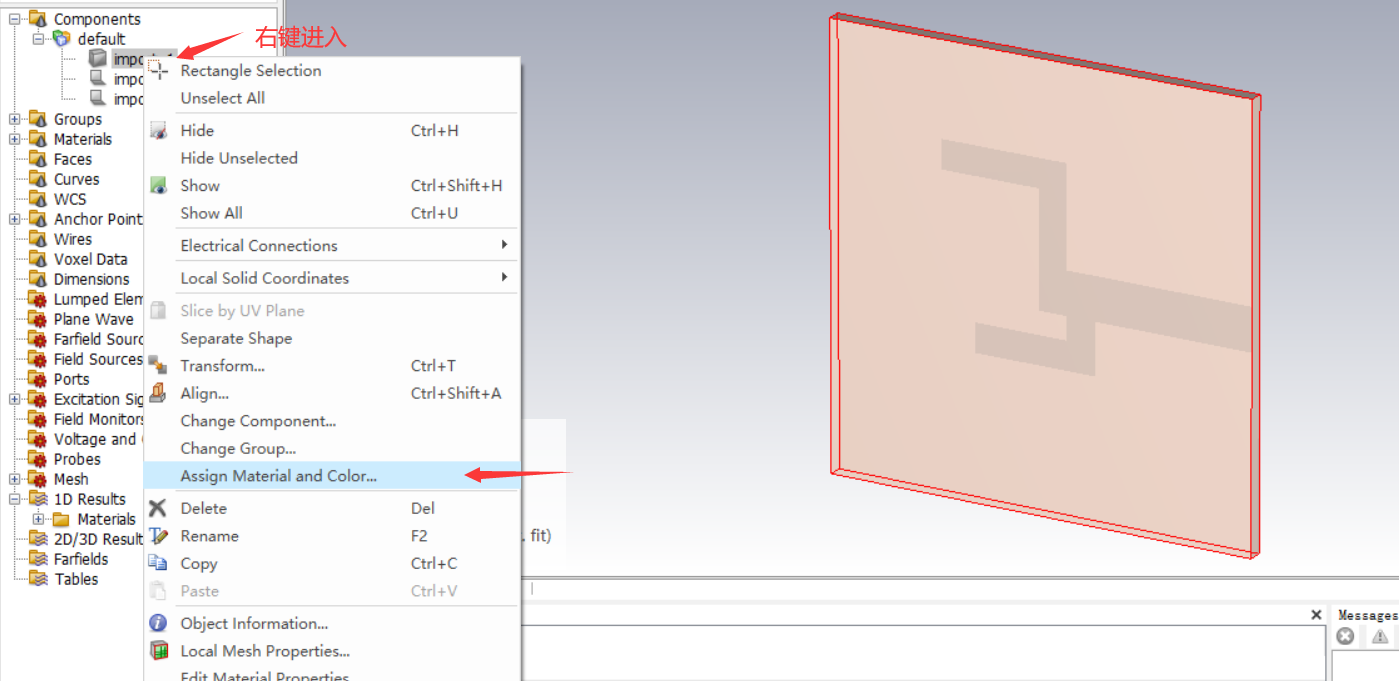1399x681 pixels.
Task: Click the Farfield Source folder icon
Action: point(38,339)
